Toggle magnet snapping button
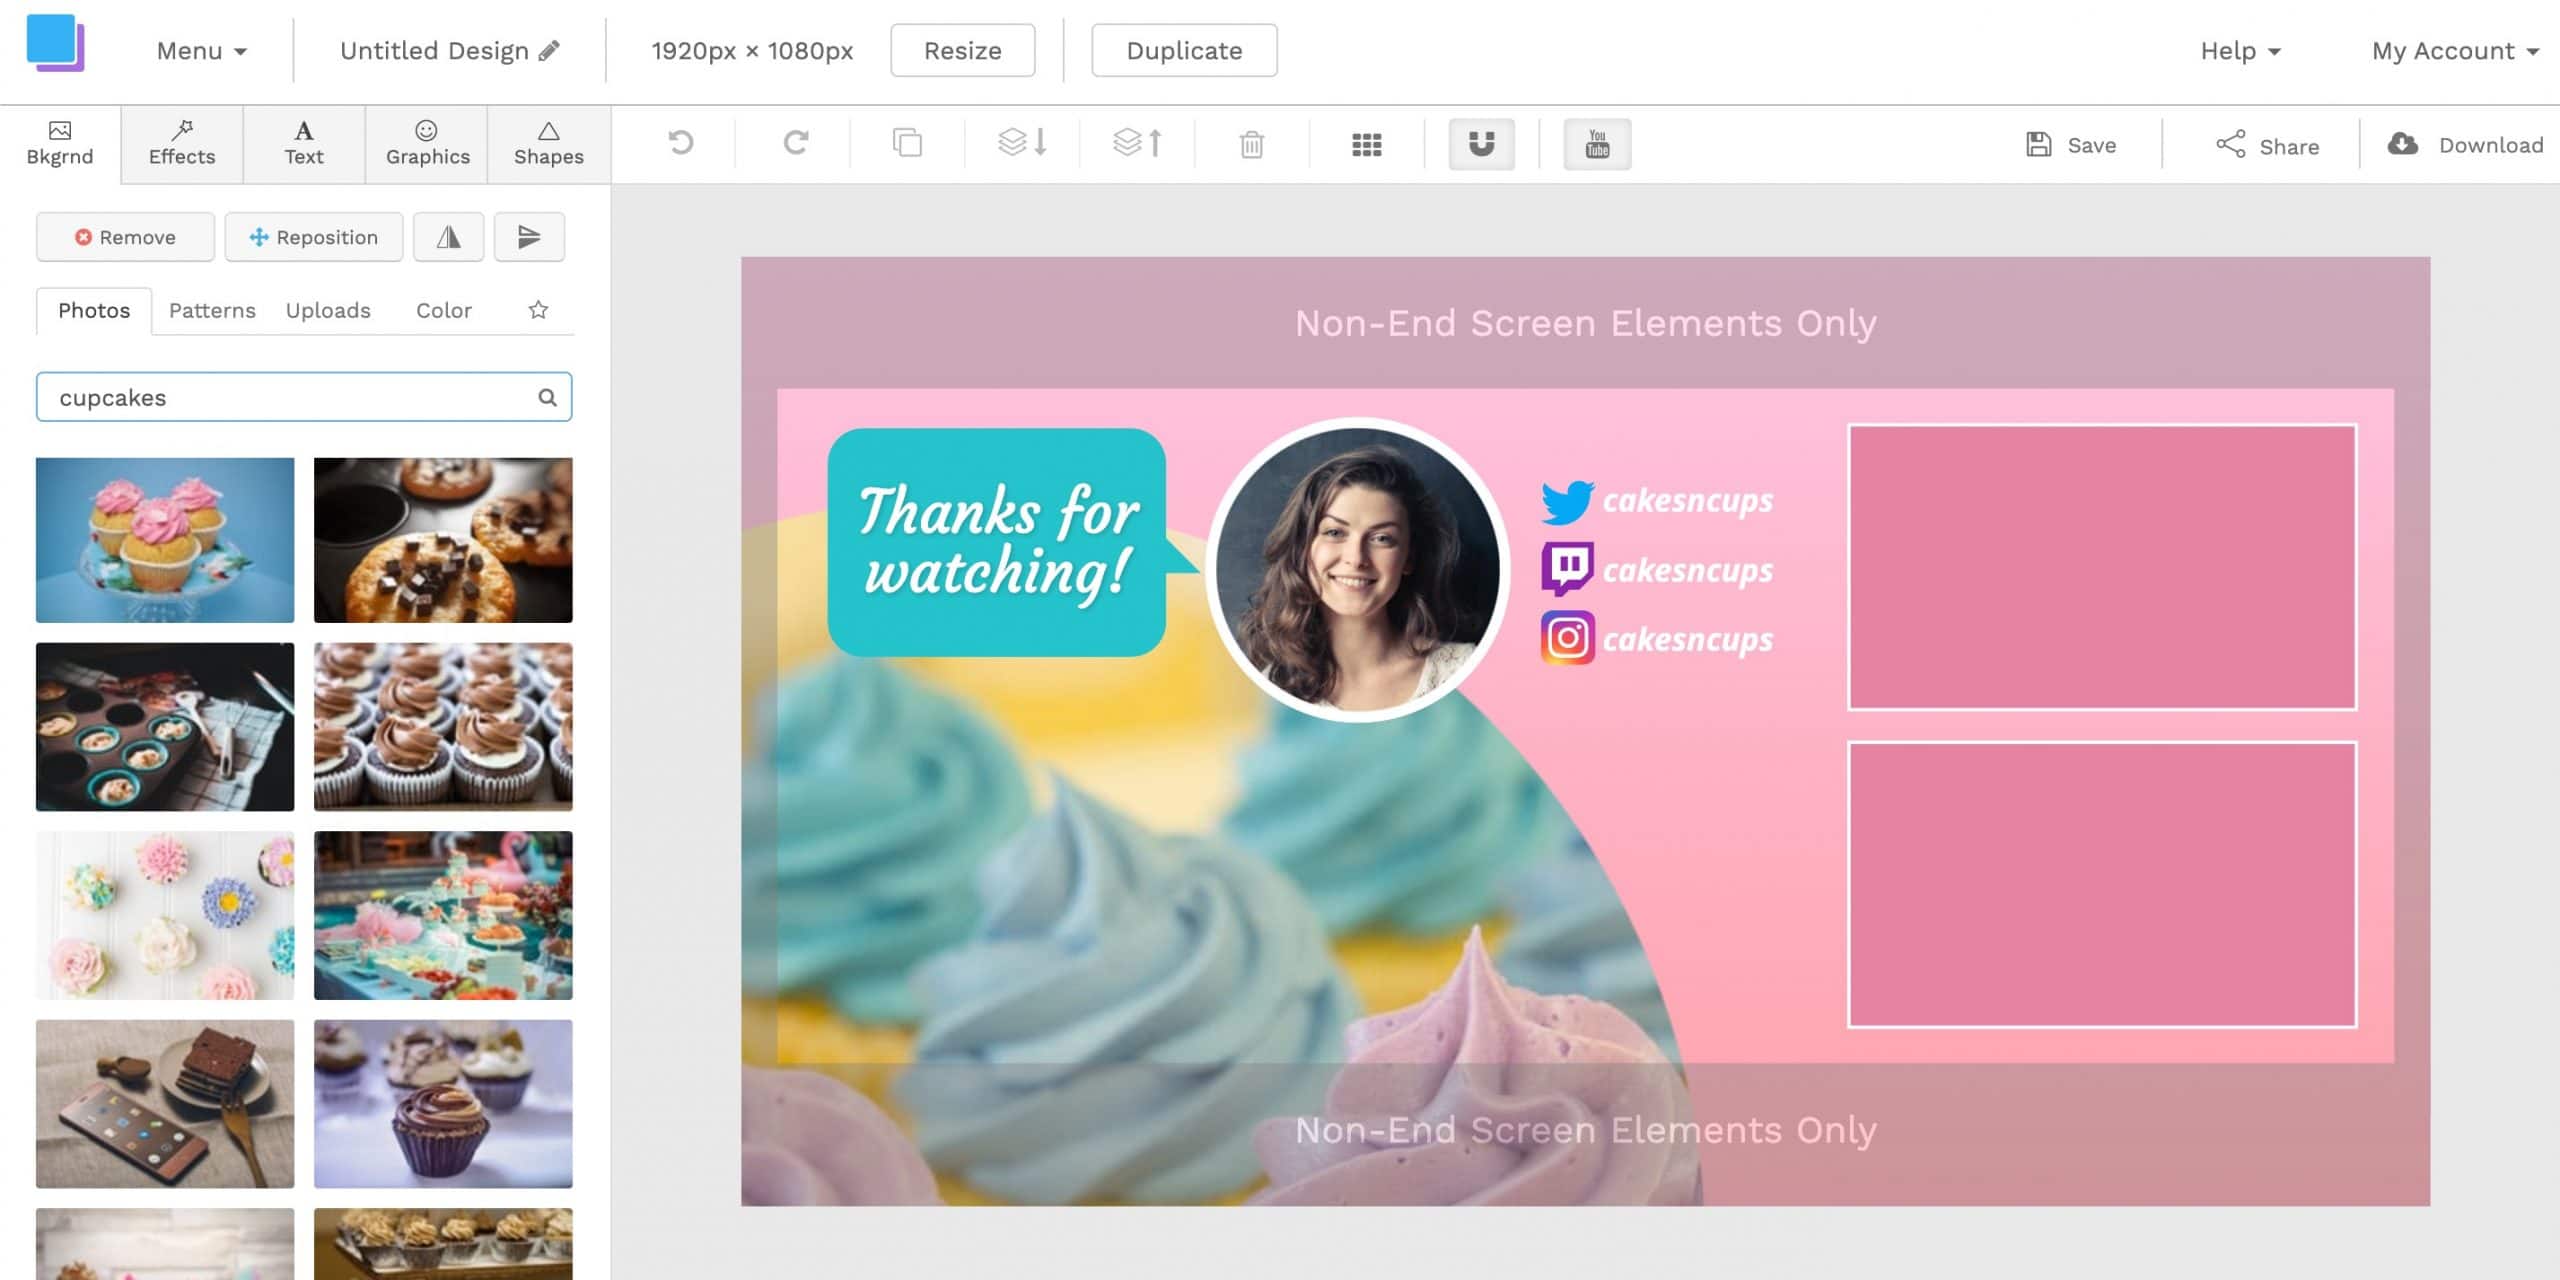2560x1280 pixels. [x=1481, y=144]
